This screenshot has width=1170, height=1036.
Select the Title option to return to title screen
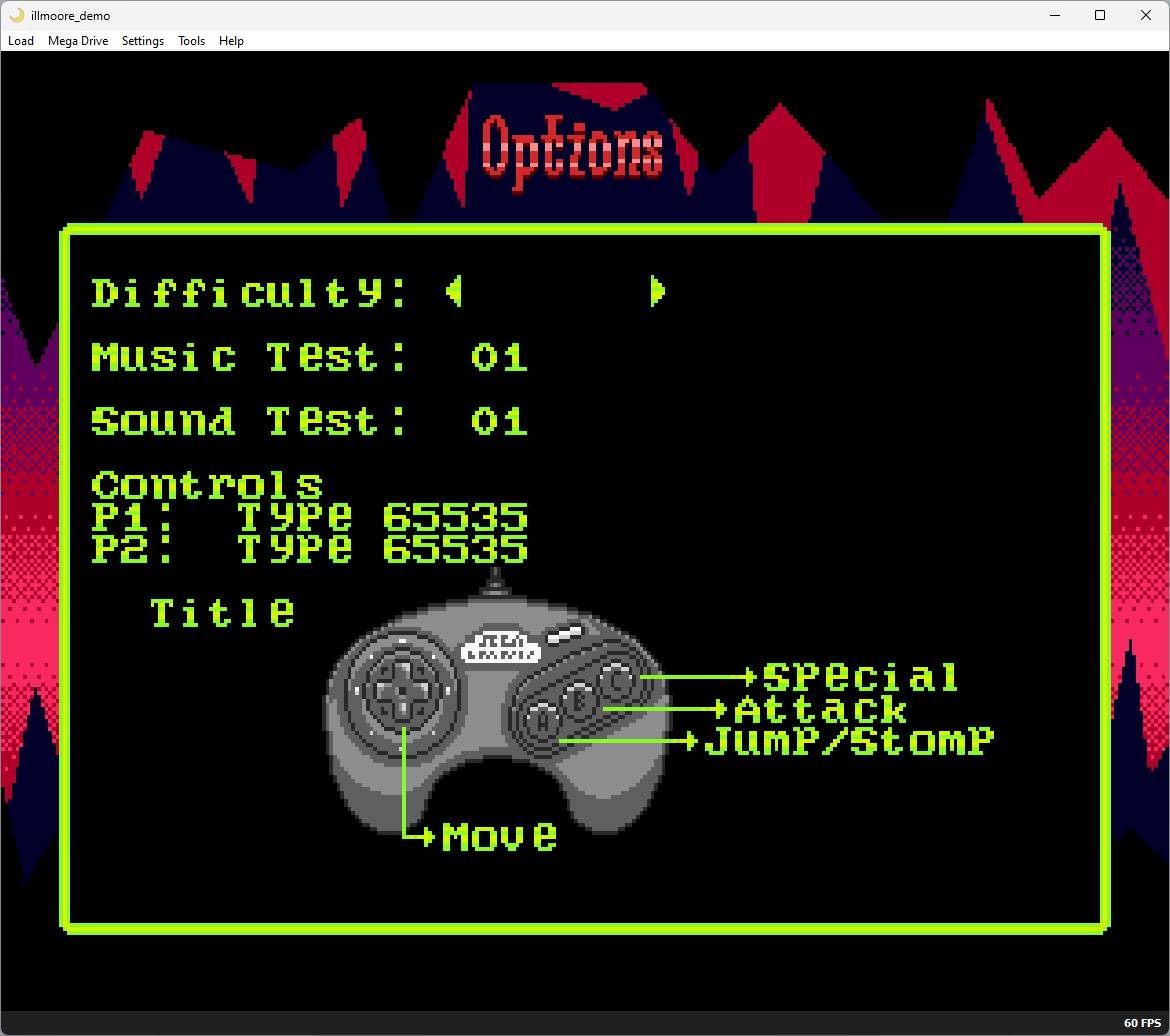tap(222, 613)
